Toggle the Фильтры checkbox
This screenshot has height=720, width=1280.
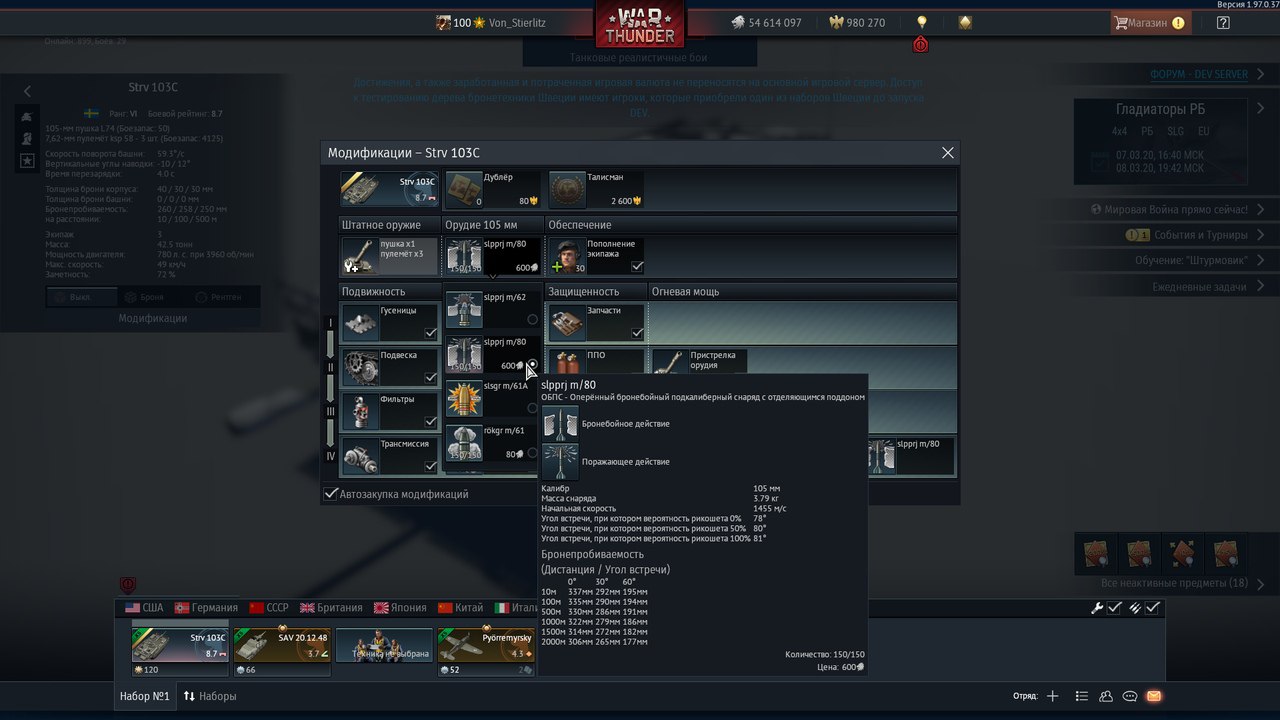click(x=430, y=422)
